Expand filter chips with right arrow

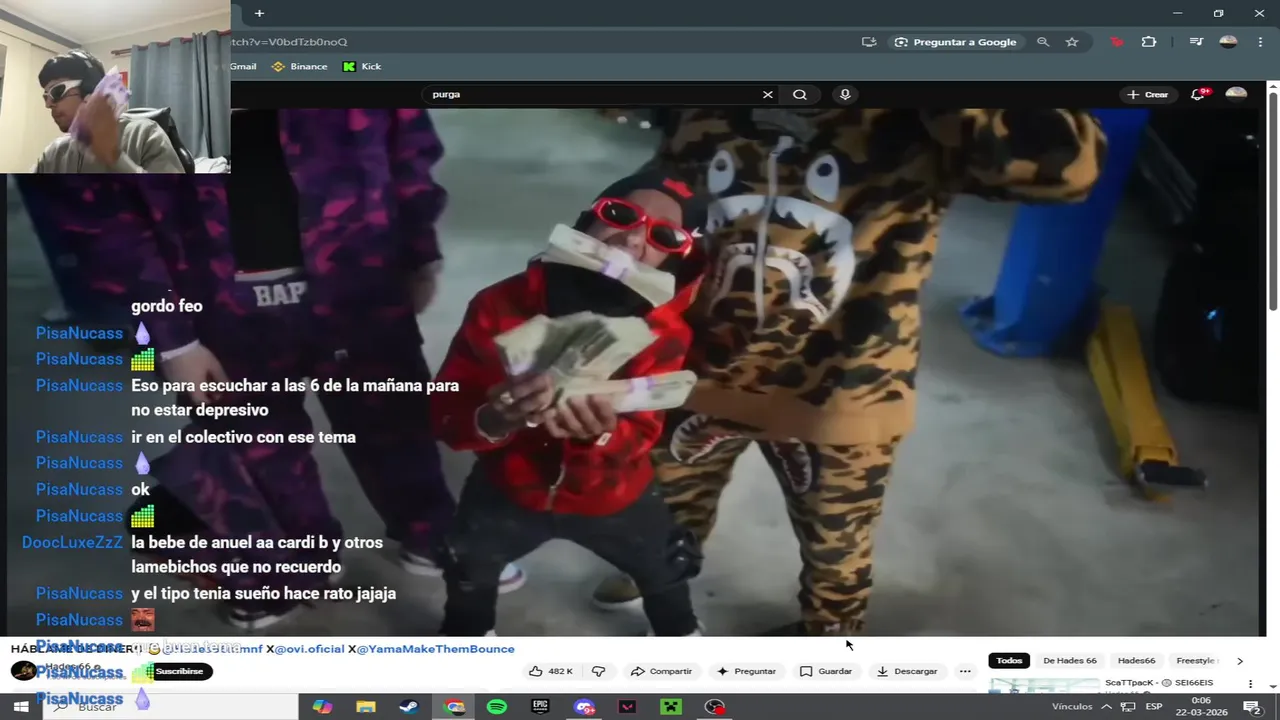pyautogui.click(x=1240, y=660)
